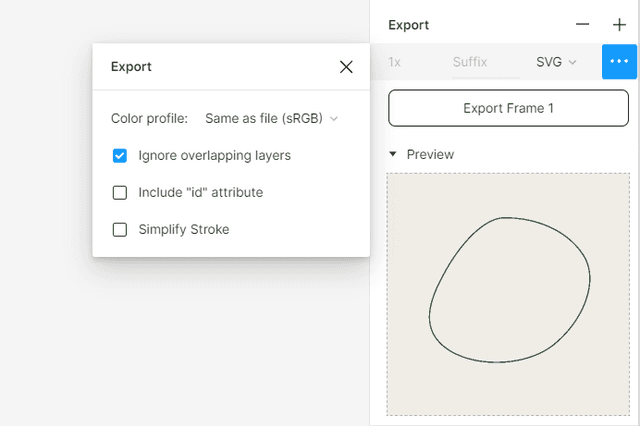Open the Color profile dropdown
The height and width of the screenshot is (426, 640).
tap(271, 118)
